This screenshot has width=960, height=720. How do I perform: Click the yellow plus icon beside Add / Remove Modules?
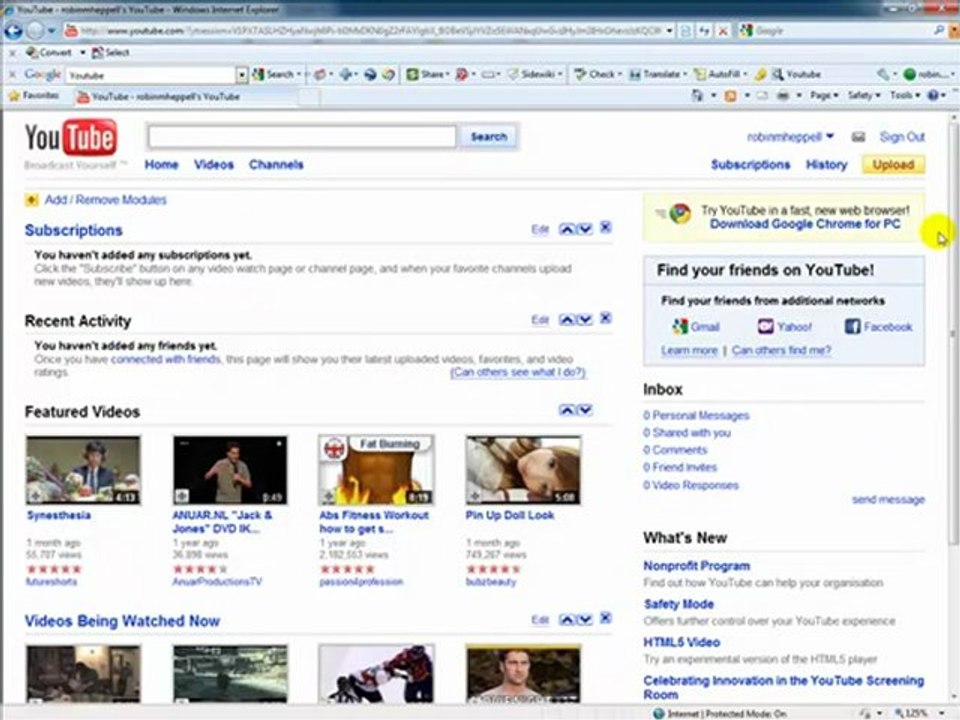tap(31, 200)
